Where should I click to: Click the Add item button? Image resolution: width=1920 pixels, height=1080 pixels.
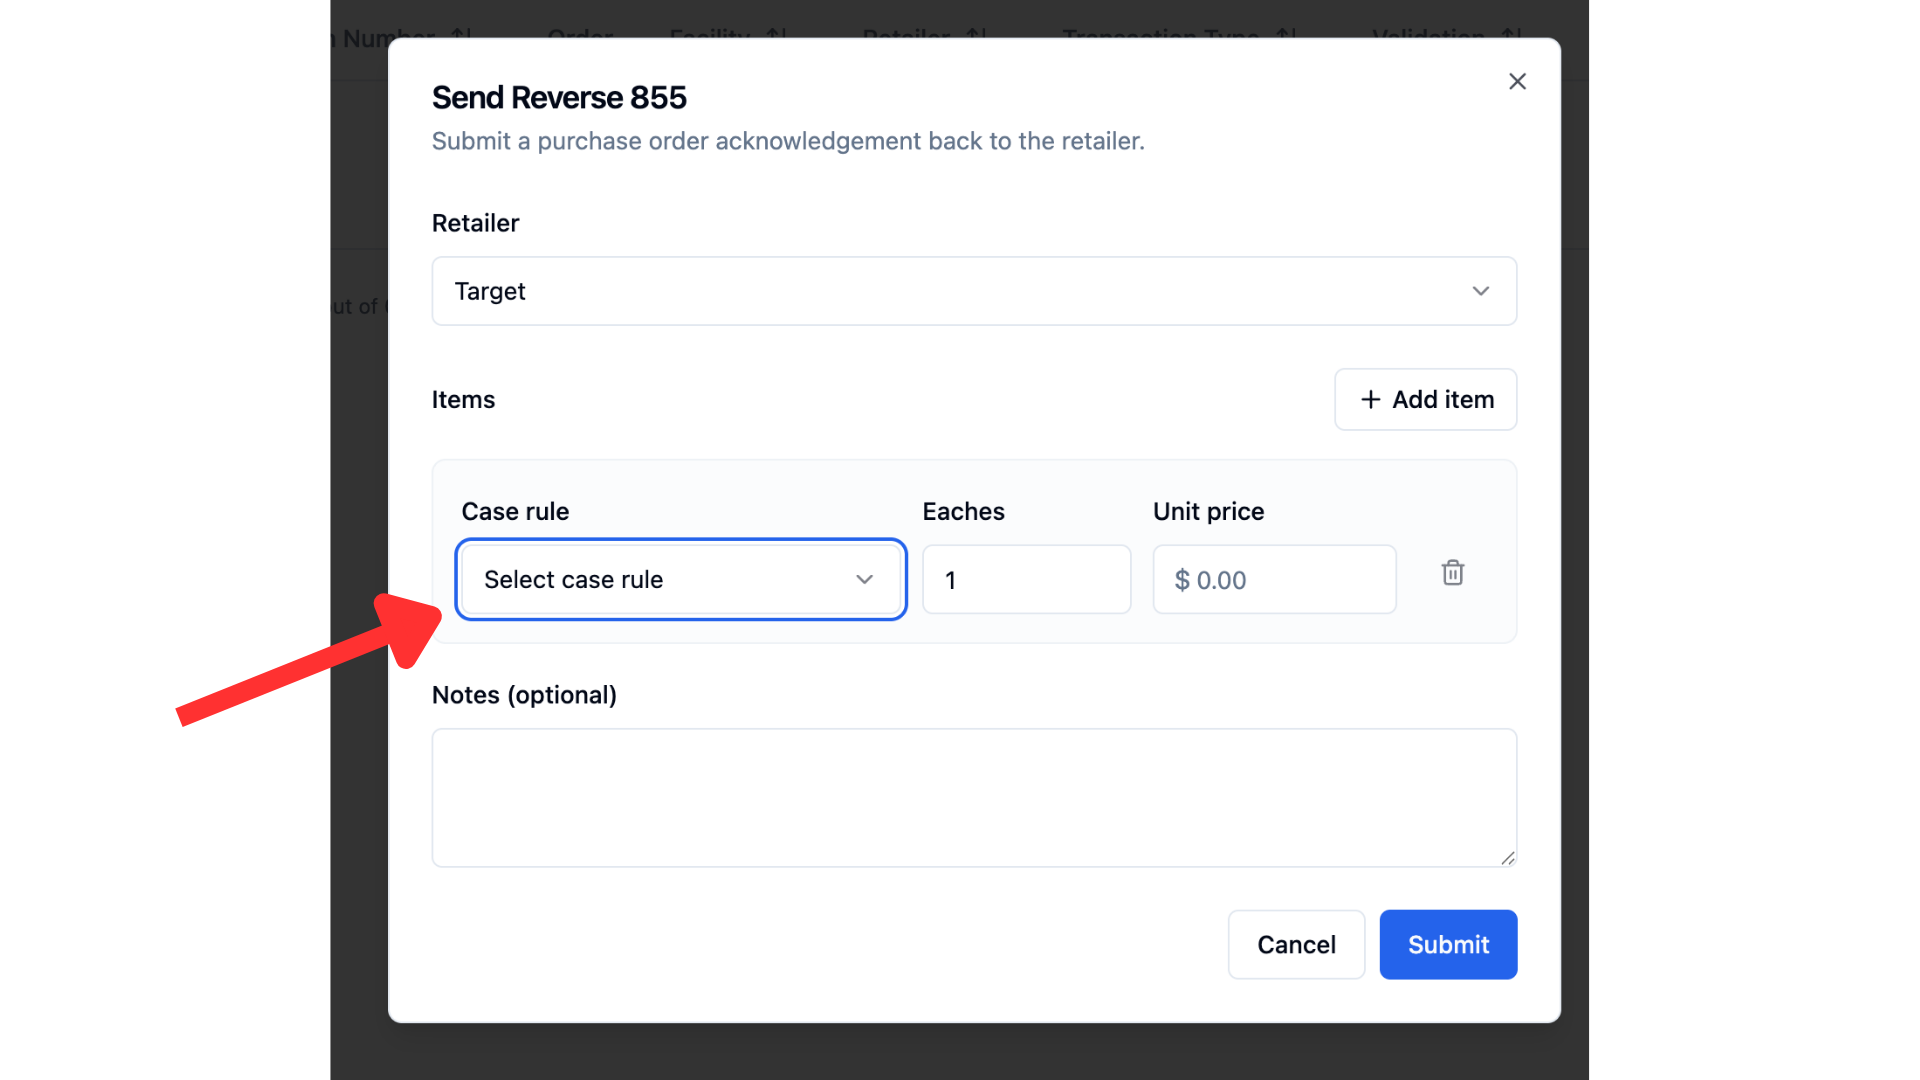(1425, 399)
